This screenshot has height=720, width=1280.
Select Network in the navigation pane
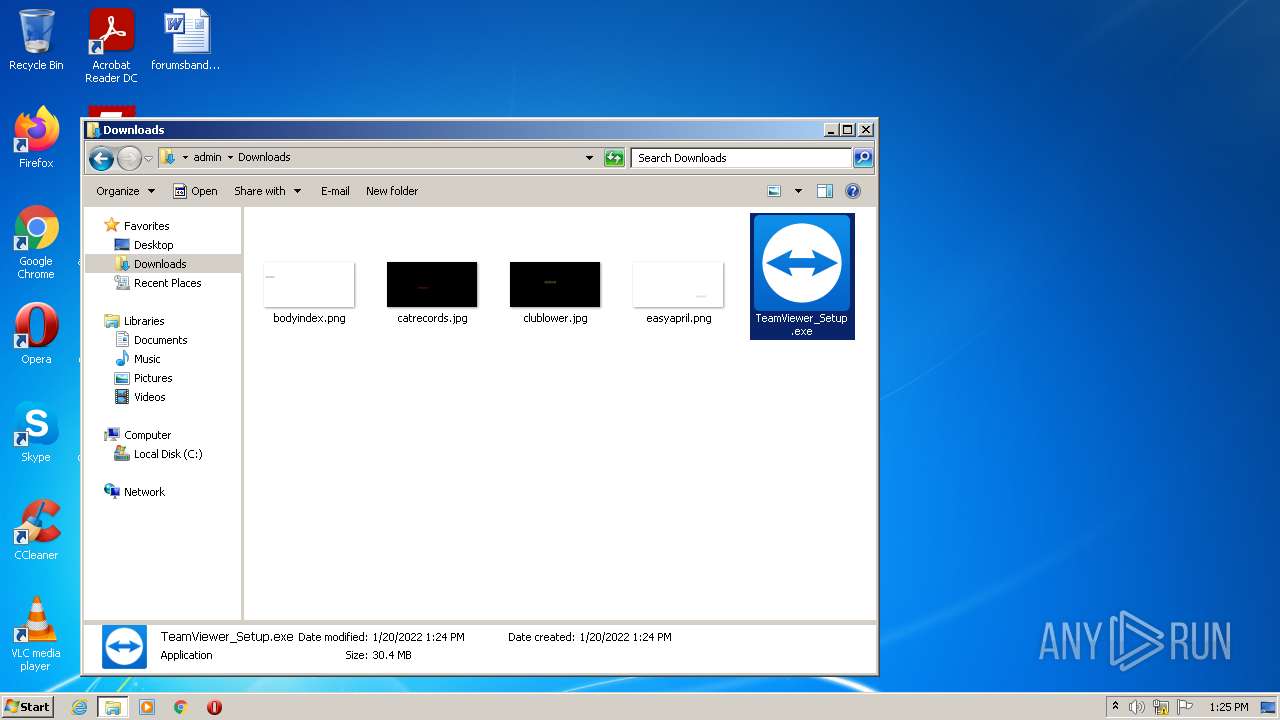[x=144, y=492]
